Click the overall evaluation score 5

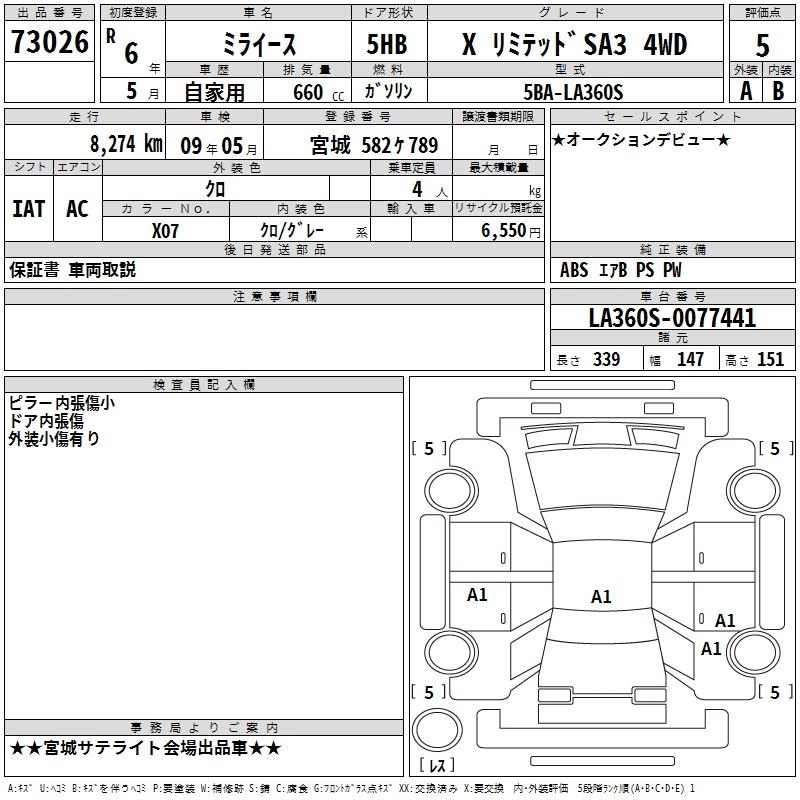762,45
